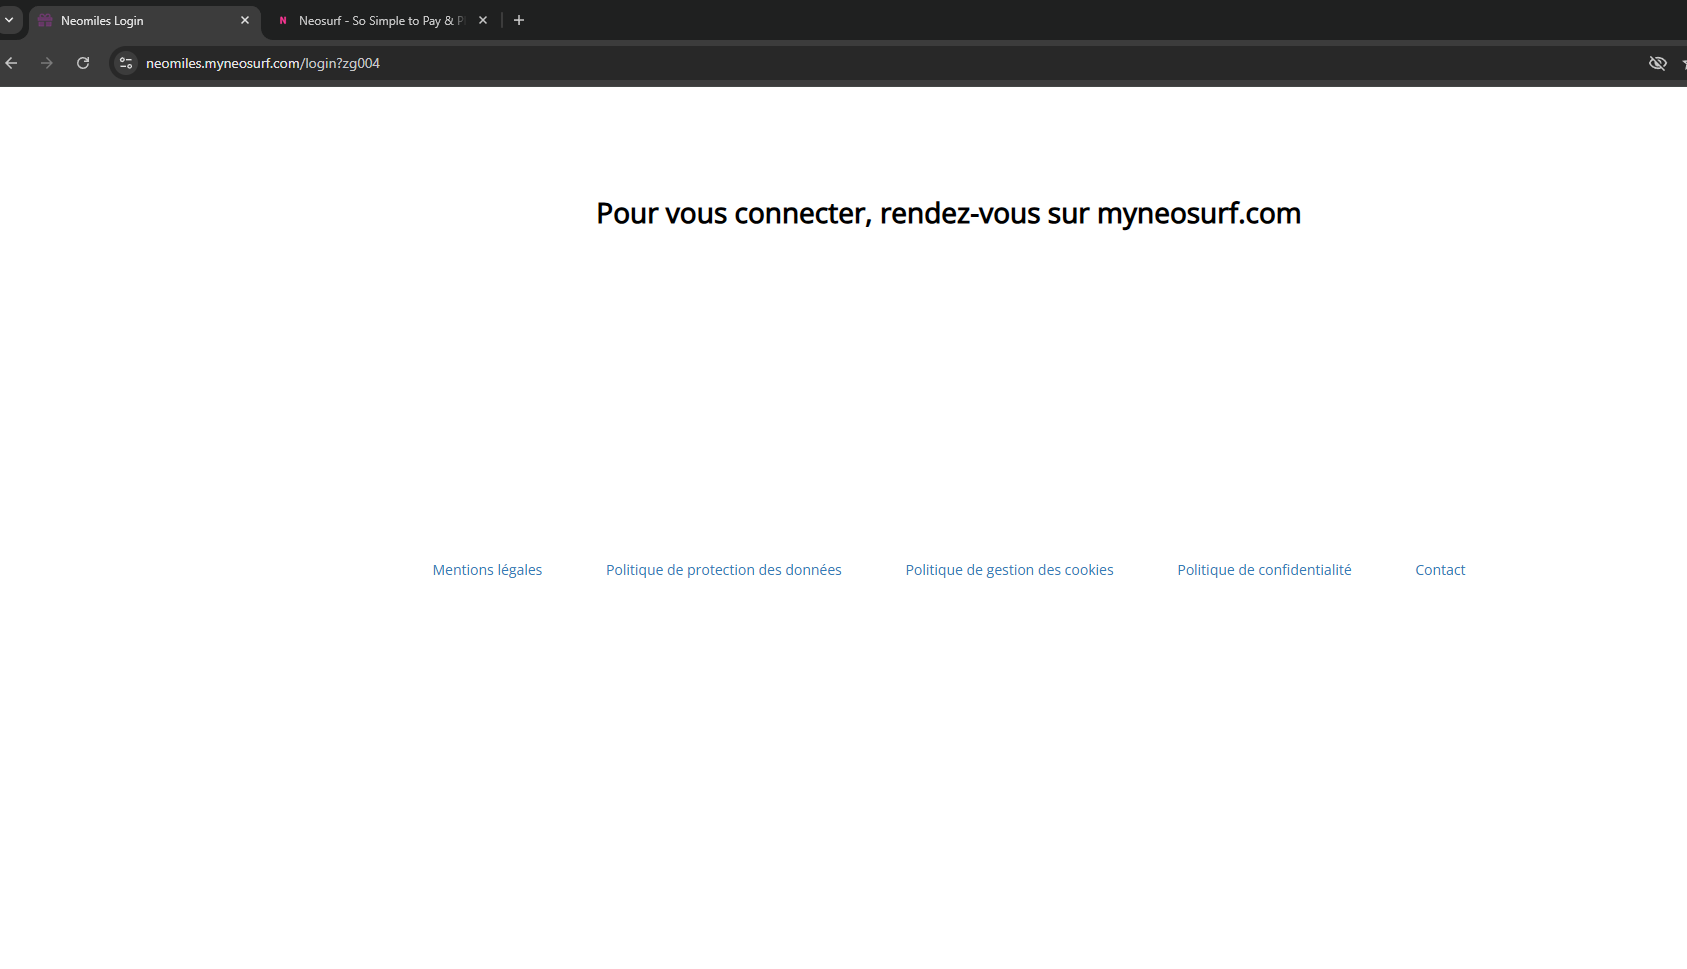Open Politique de confidentialité link
Screen dimensions: 1687x969
click(x=1264, y=570)
